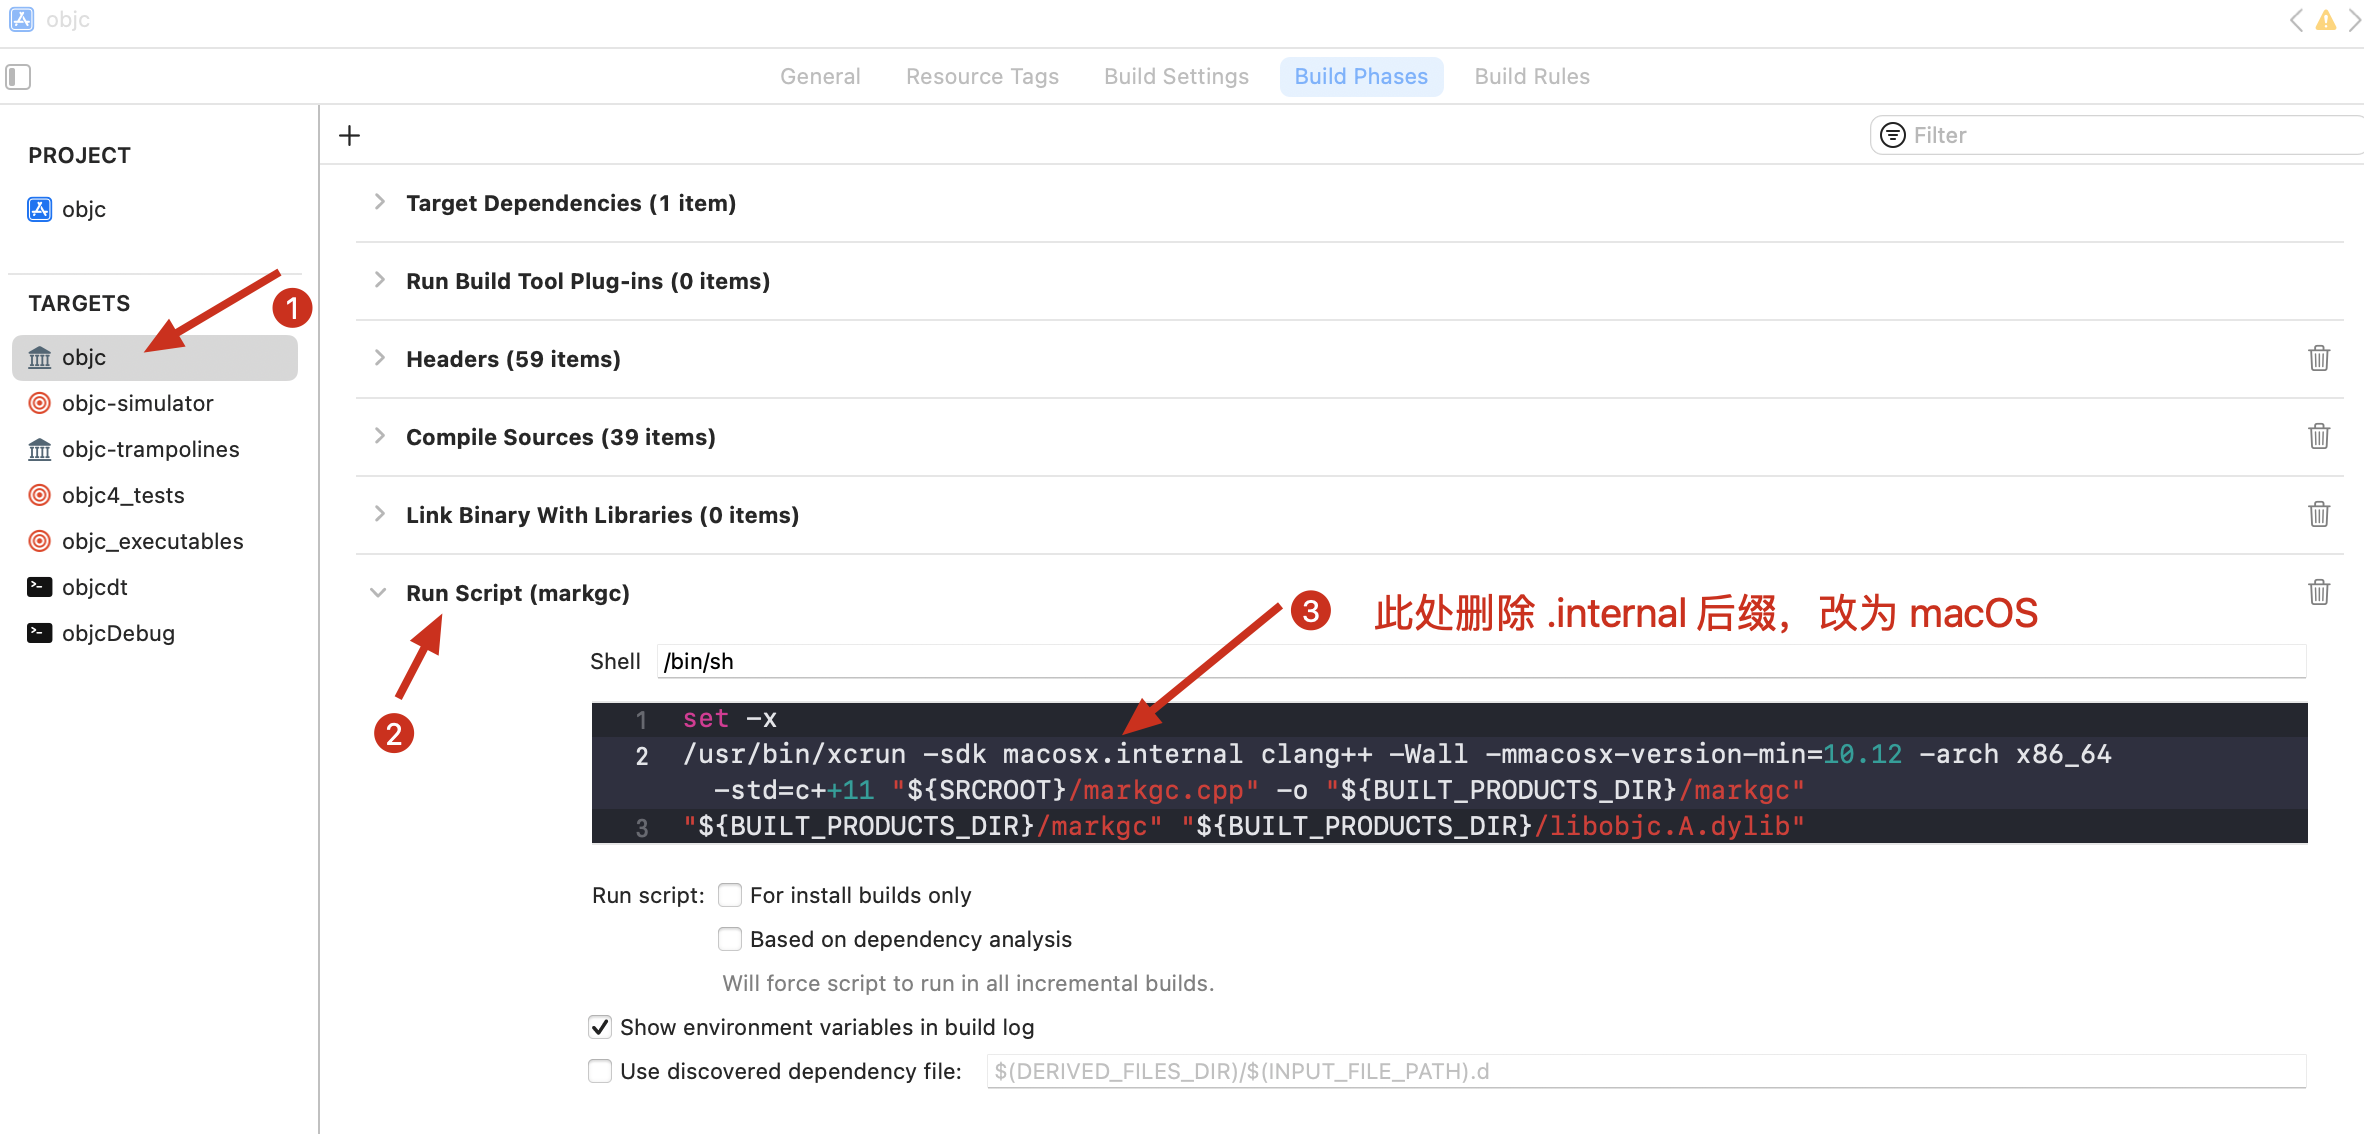Expand Compile Sources (39 items) section
Viewport: 2364px width, 1134px height.
[x=379, y=436]
